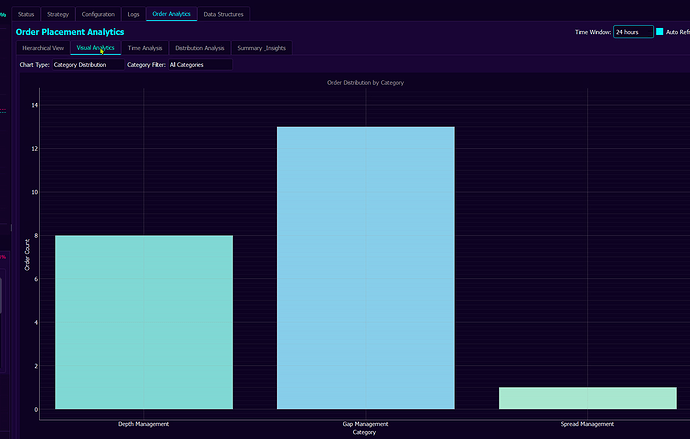Image resolution: width=690 pixels, height=439 pixels.
Task: Click the Spread Management bar
Action: tap(587, 398)
